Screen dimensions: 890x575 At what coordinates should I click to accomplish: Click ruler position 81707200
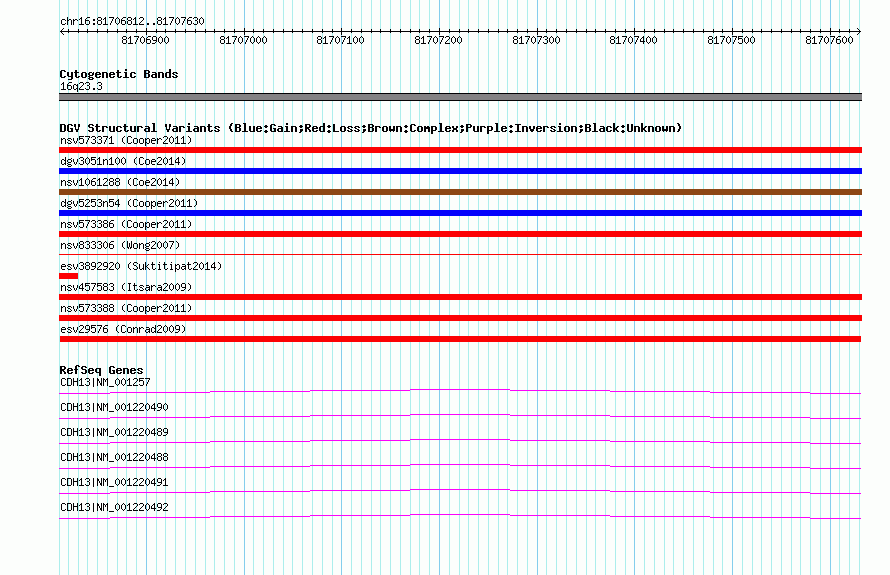[x=438, y=40]
